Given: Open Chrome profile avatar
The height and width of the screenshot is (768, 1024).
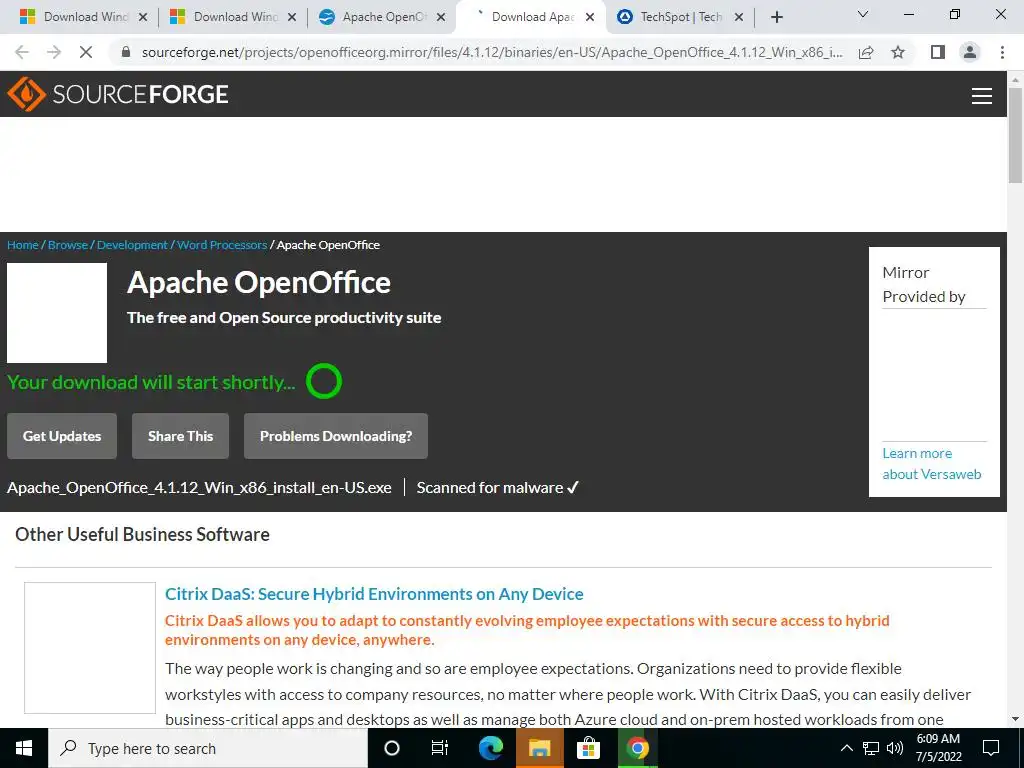Looking at the screenshot, I should [x=970, y=52].
